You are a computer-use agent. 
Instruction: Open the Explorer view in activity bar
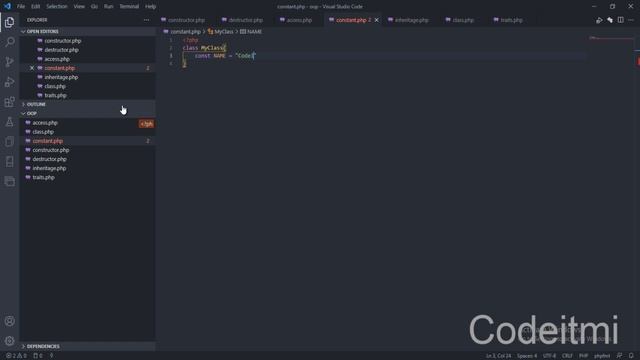click(x=9, y=22)
